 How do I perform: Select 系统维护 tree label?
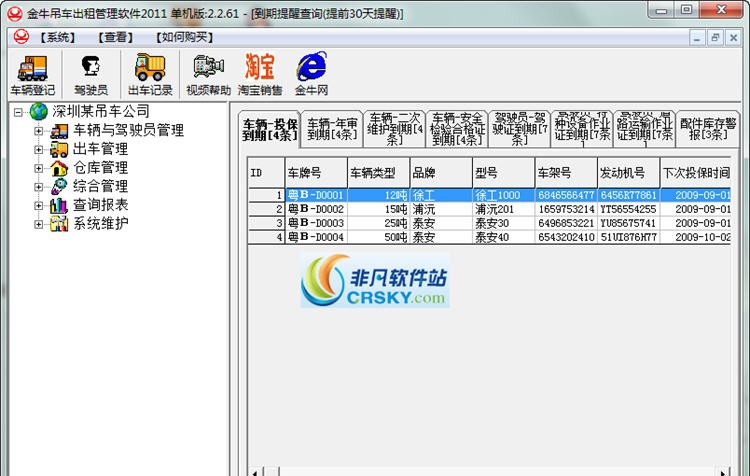click(x=100, y=223)
